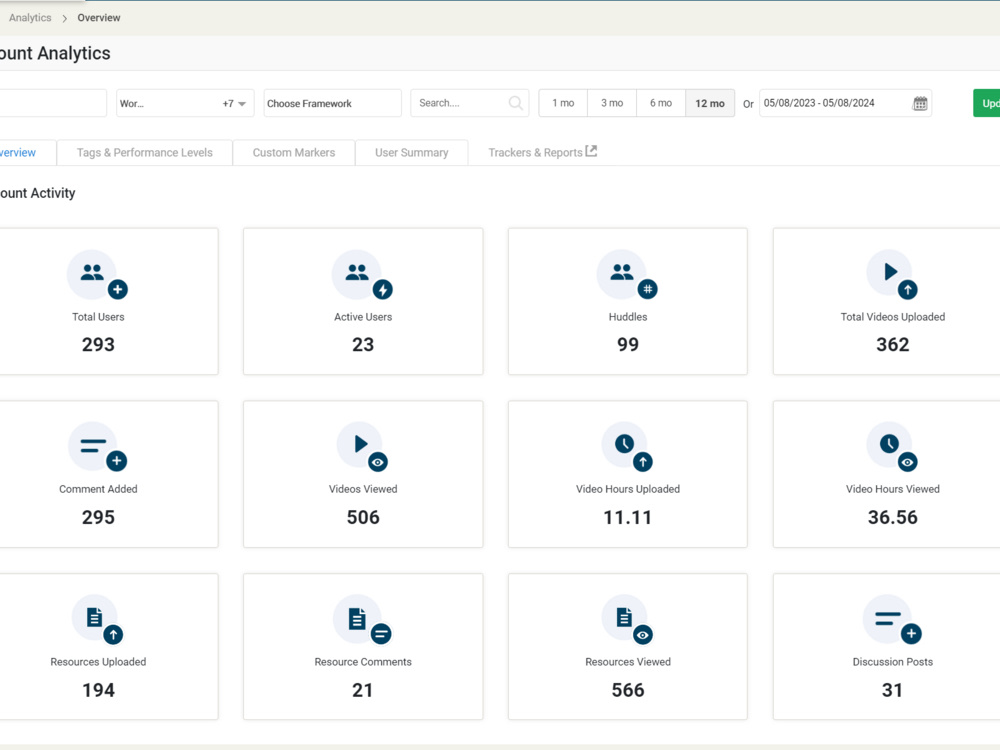Viewport: 1000px width, 750px height.
Task: Click the Comment Added value 295
Action: [98, 517]
